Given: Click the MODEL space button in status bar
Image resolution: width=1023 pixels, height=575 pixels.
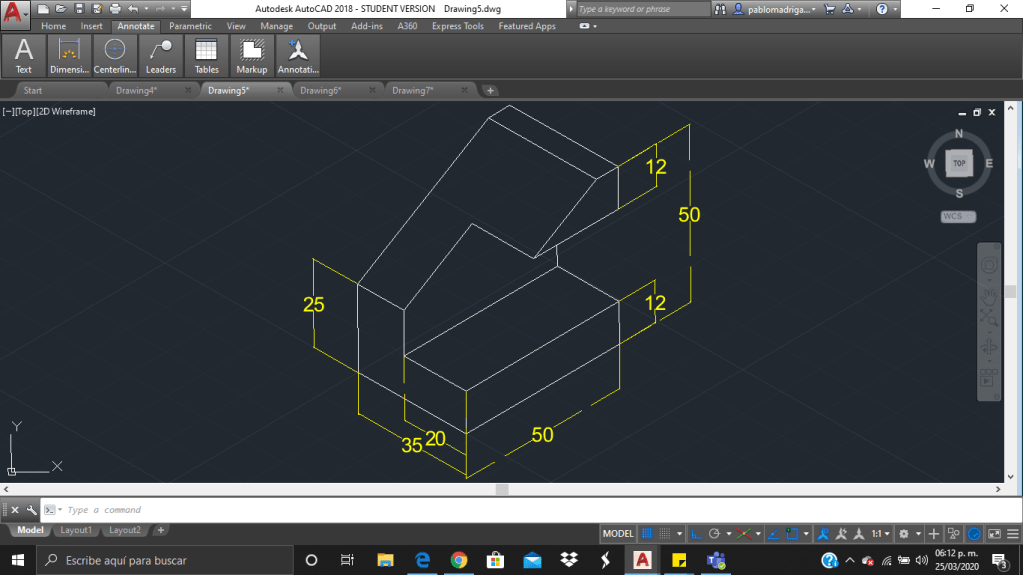Looking at the screenshot, I should tap(617, 534).
